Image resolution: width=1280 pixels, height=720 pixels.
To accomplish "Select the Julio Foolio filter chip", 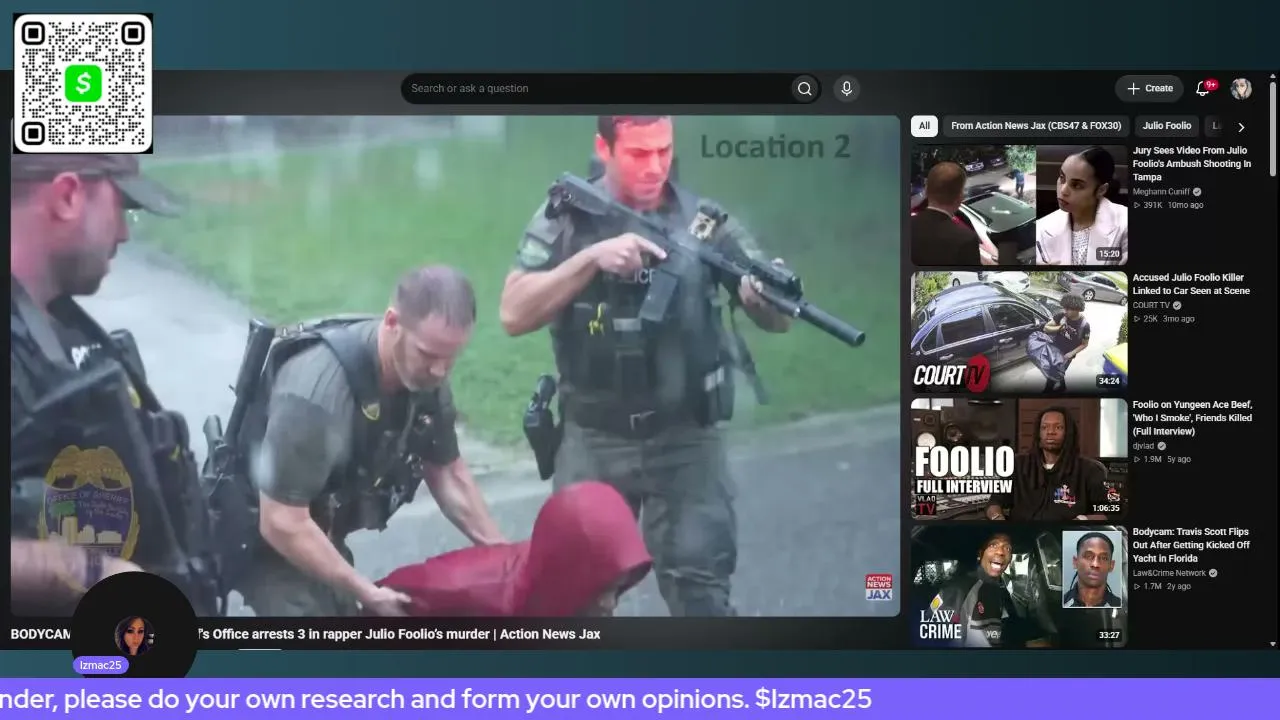I will click(1166, 126).
